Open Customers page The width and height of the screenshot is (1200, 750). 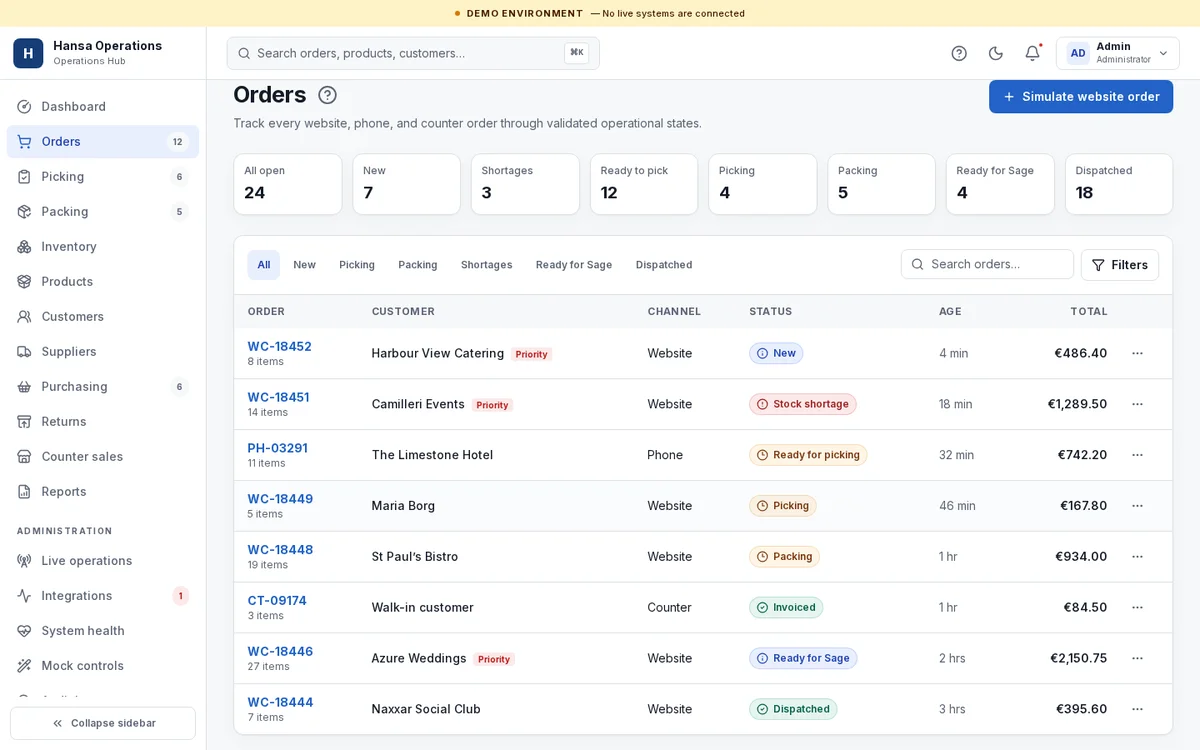[103, 317]
